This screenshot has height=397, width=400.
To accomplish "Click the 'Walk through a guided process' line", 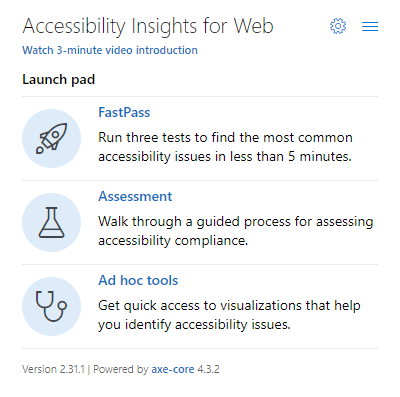I will pos(236,222).
